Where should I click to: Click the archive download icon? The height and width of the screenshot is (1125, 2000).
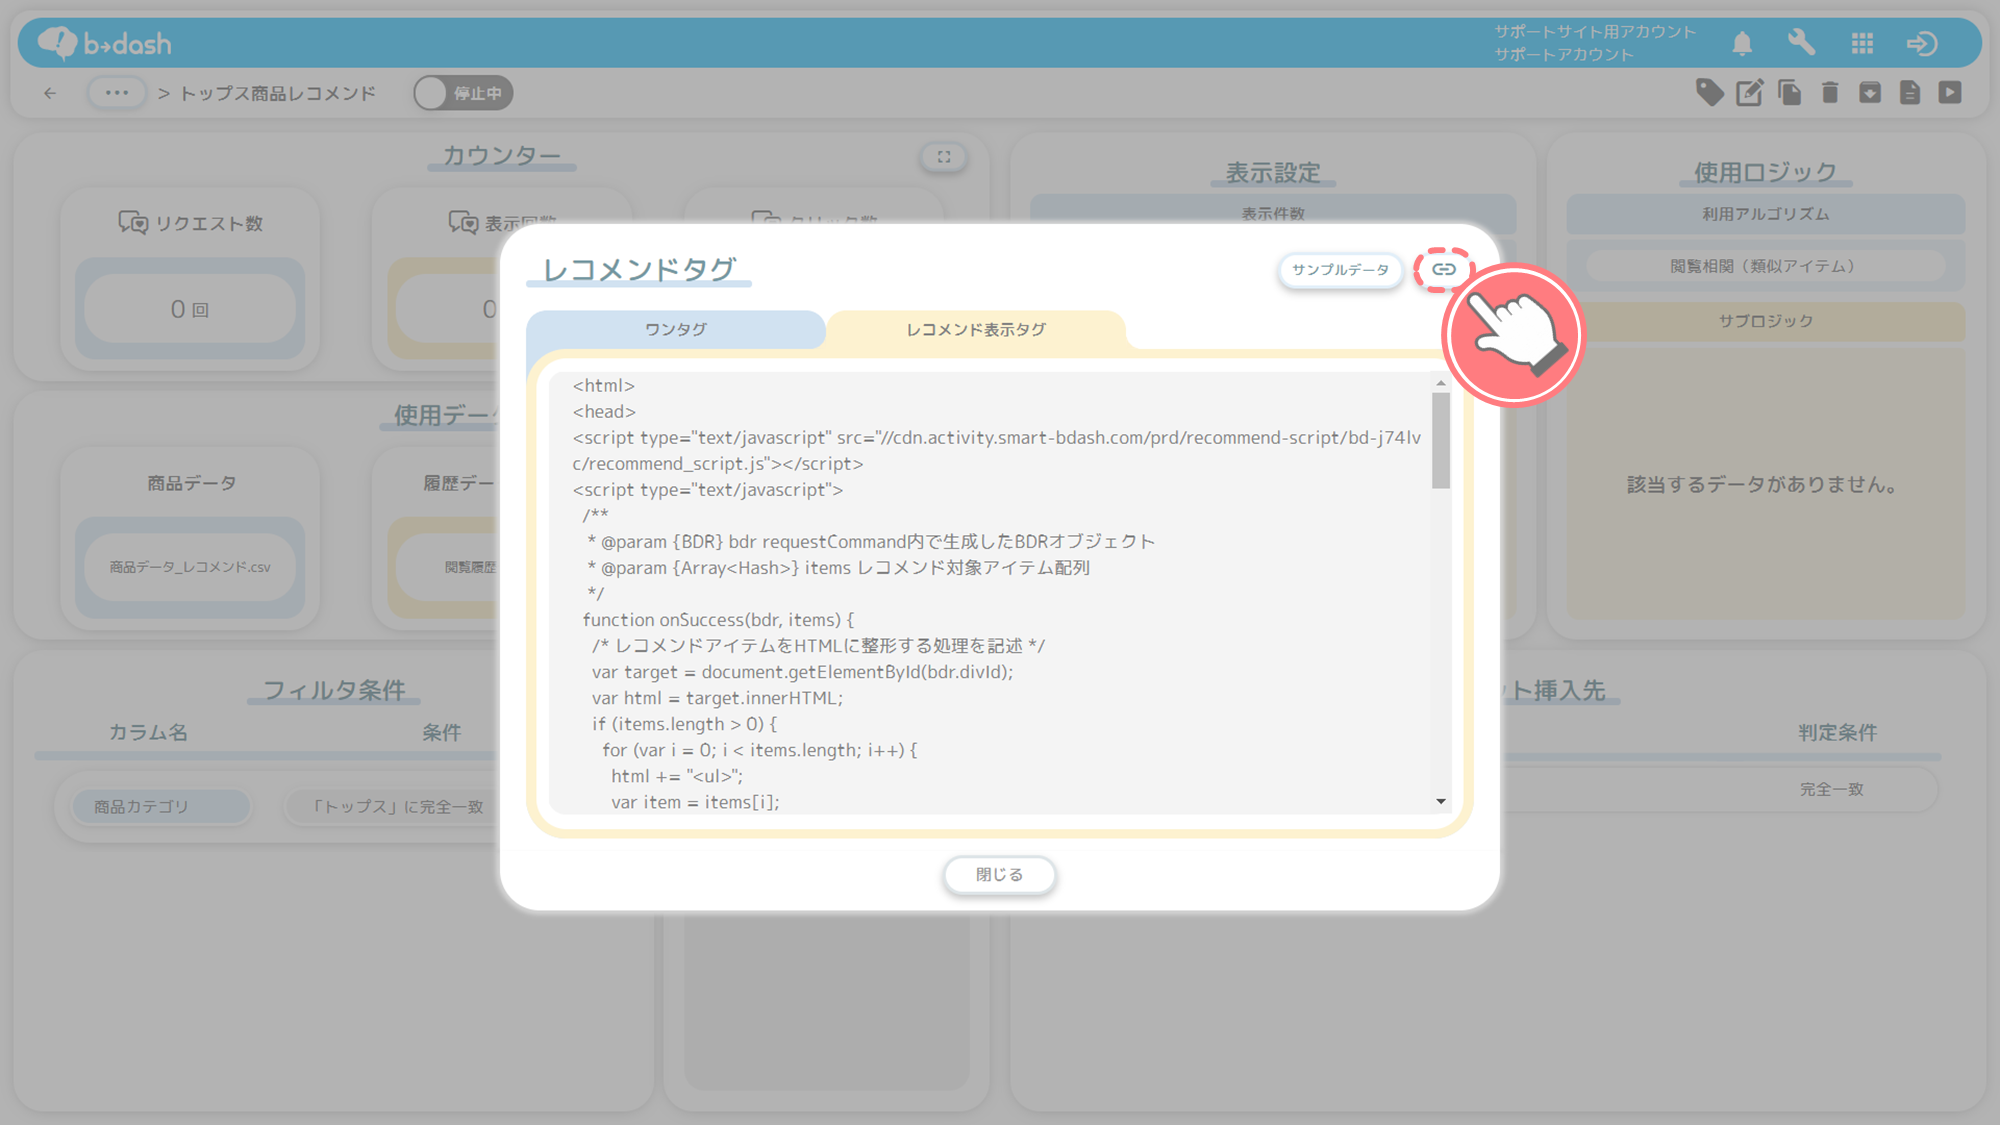click(1870, 93)
